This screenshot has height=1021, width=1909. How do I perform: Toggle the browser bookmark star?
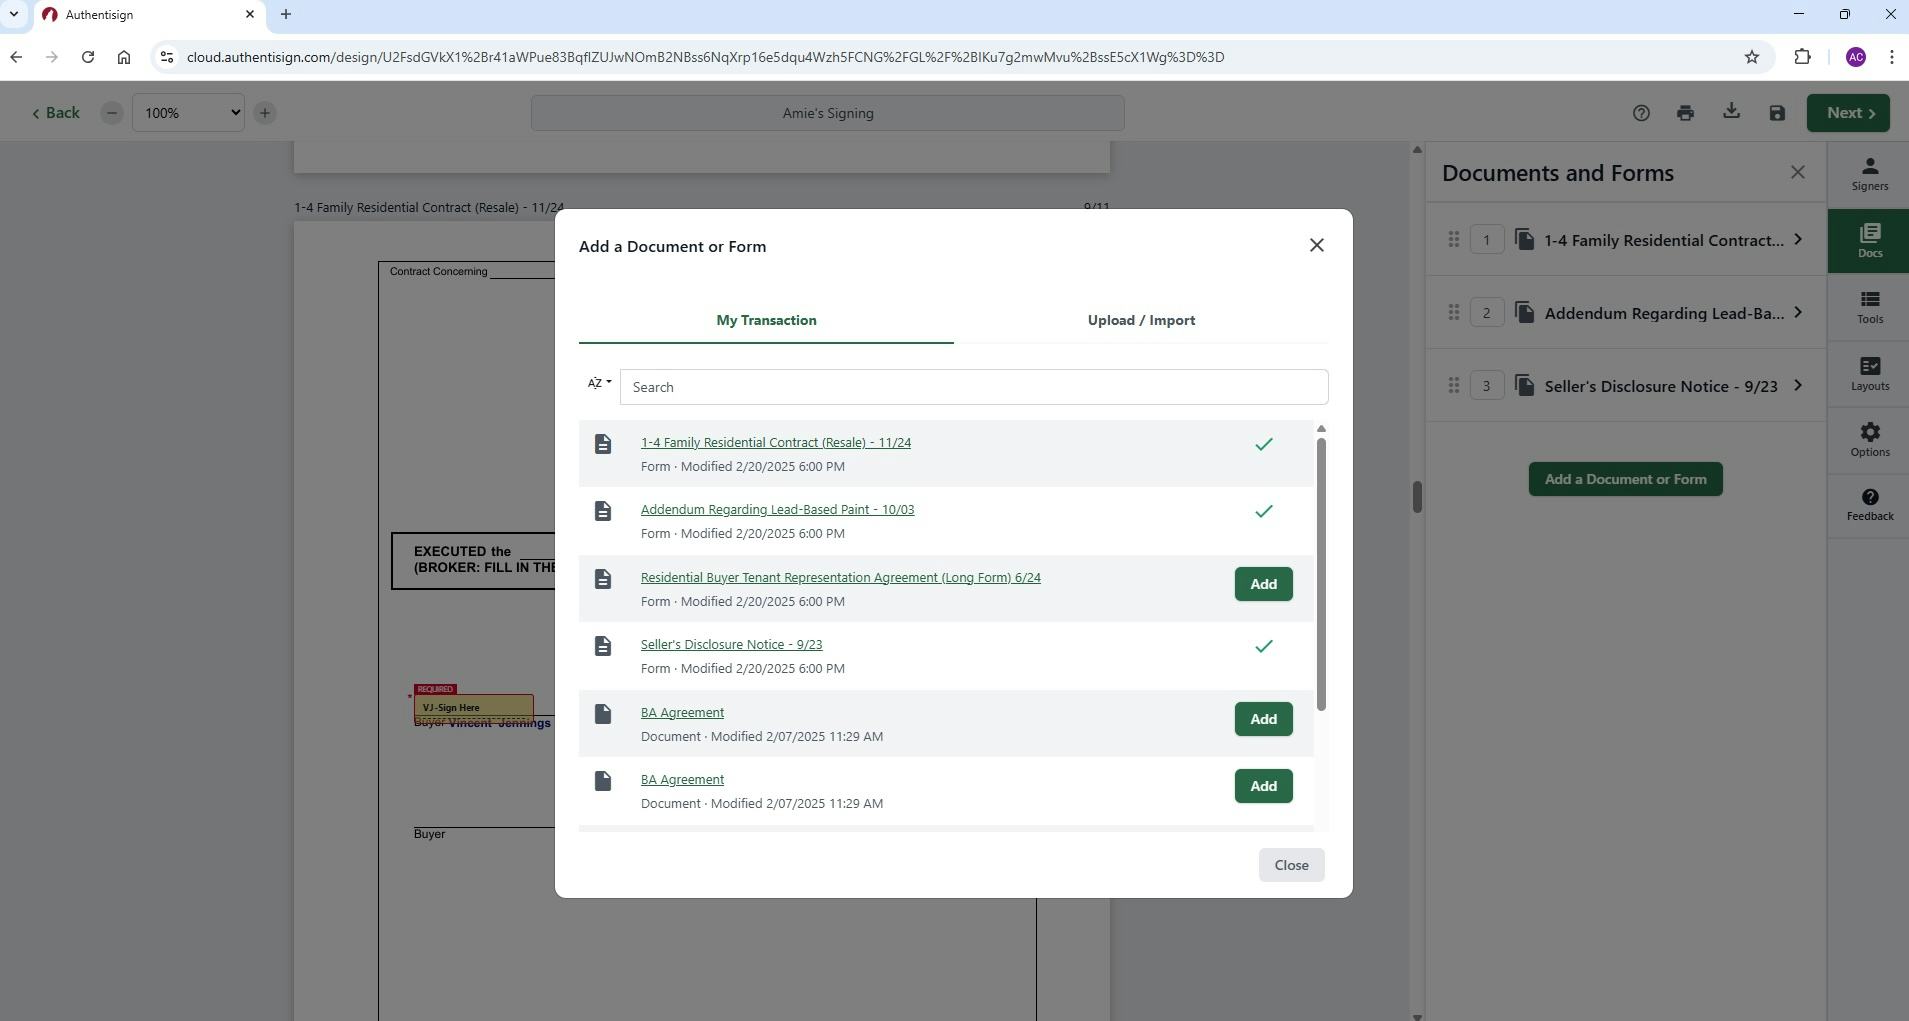coord(1752,57)
